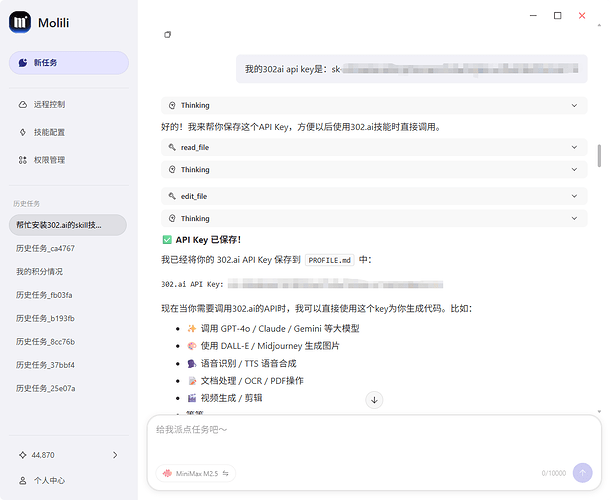Open 个人中心 personal center
The height and width of the screenshot is (500, 611).
point(49,481)
